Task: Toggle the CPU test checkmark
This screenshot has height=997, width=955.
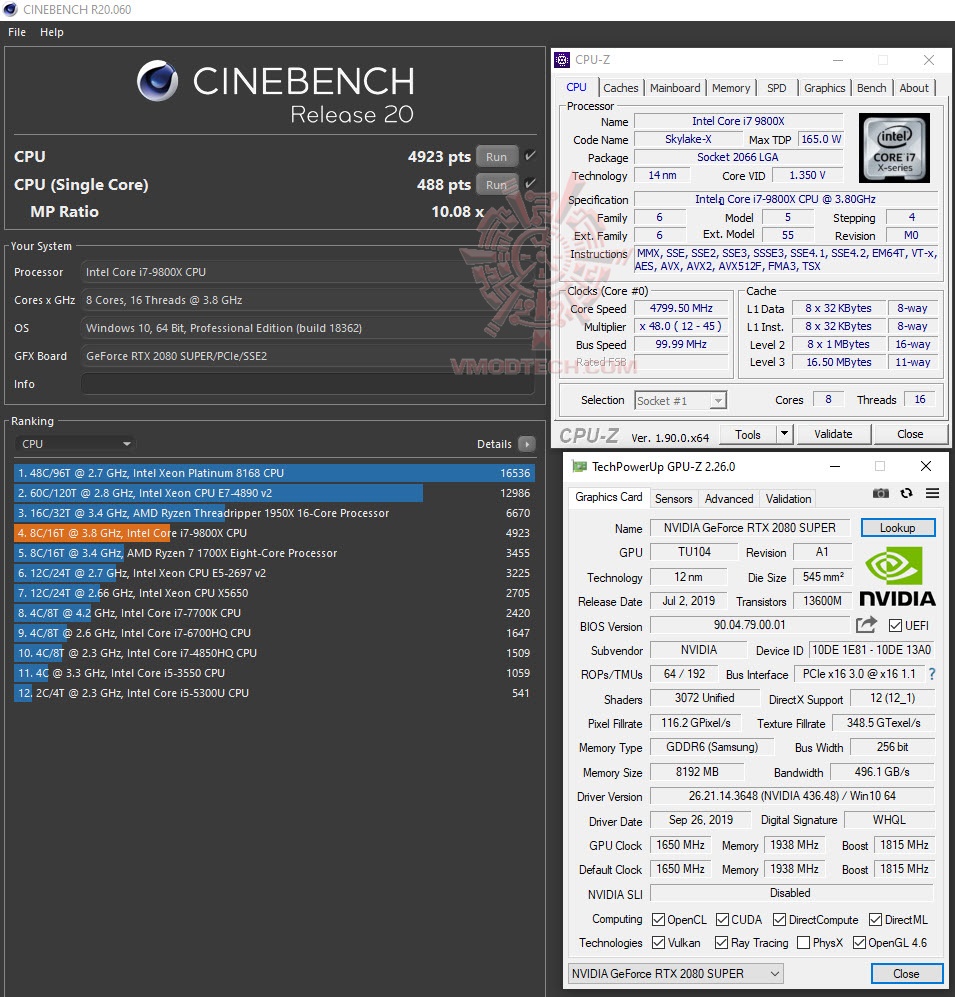Action: pyautogui.click(x=530, y=156)
